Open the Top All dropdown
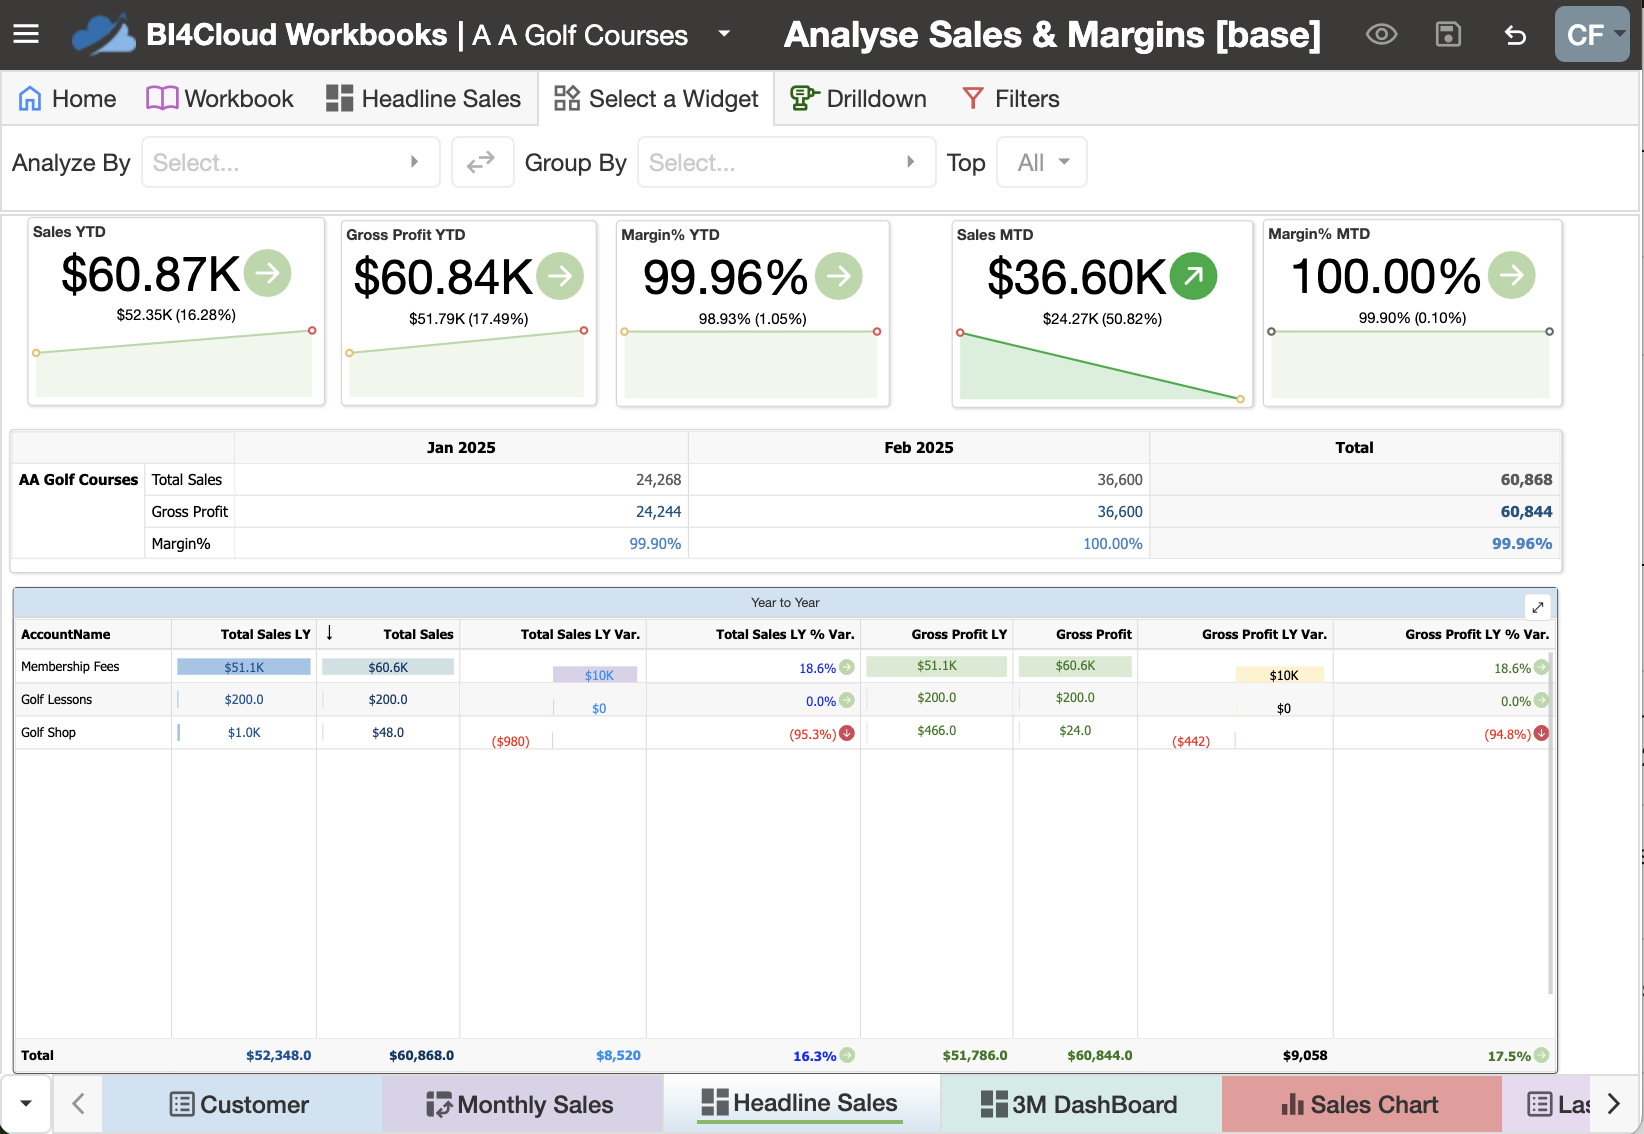This screenshot has height=1134, width=1644. tap(1042, 162)
